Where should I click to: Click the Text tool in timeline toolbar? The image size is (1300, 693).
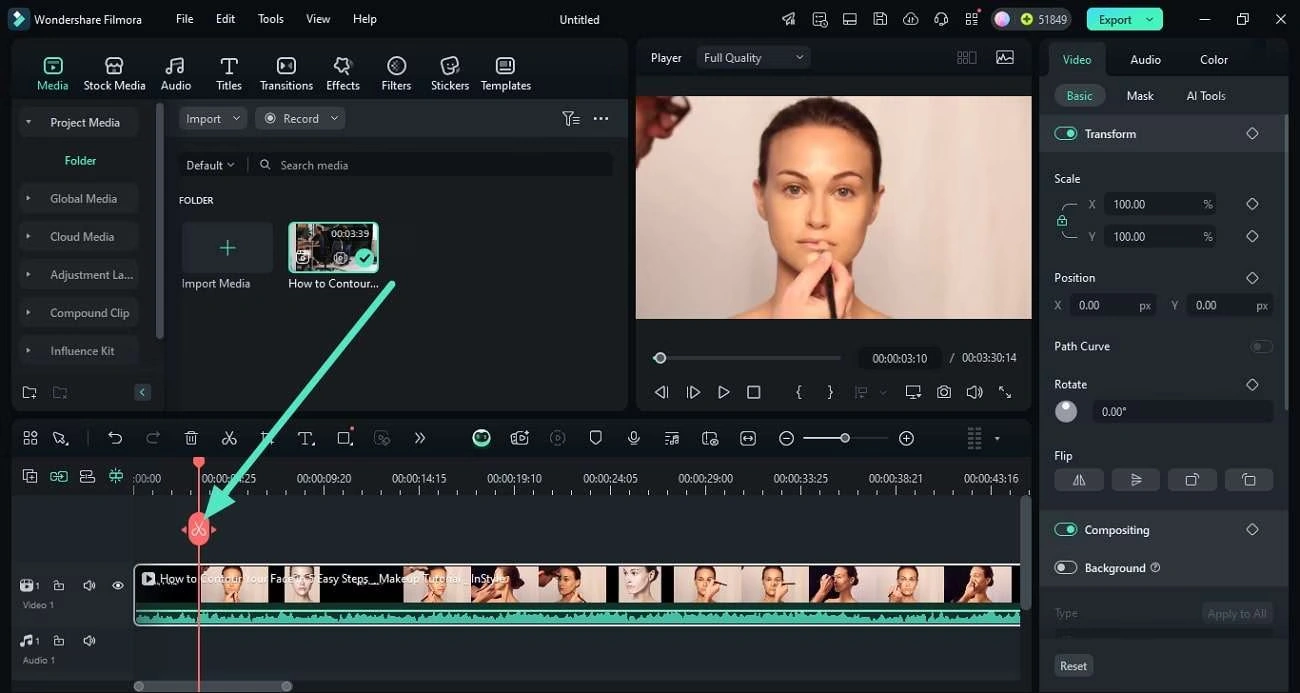tap(306, 438)
